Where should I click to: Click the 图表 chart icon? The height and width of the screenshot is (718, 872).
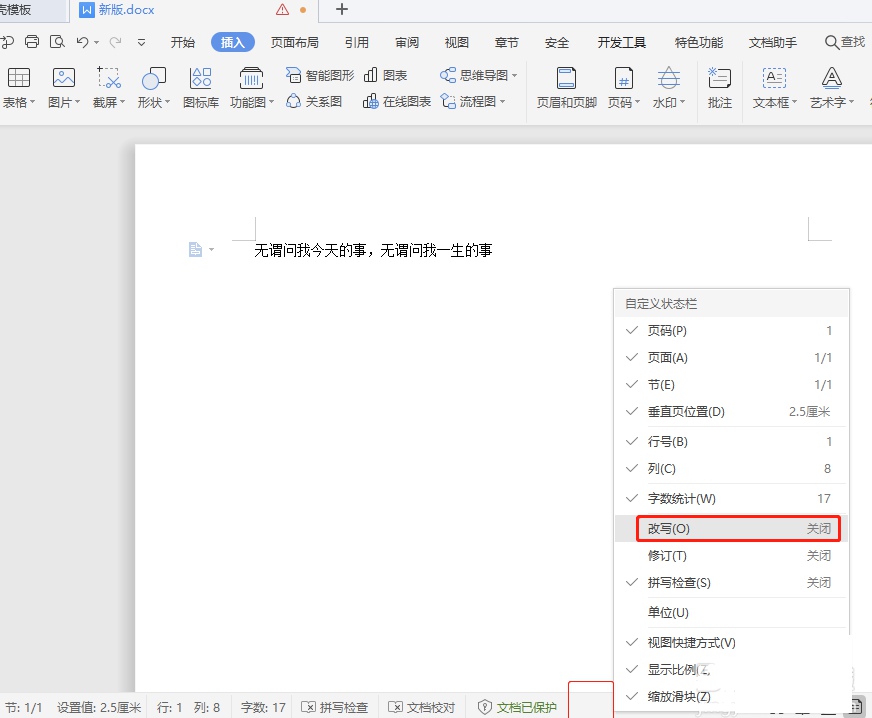pos(386,75)
